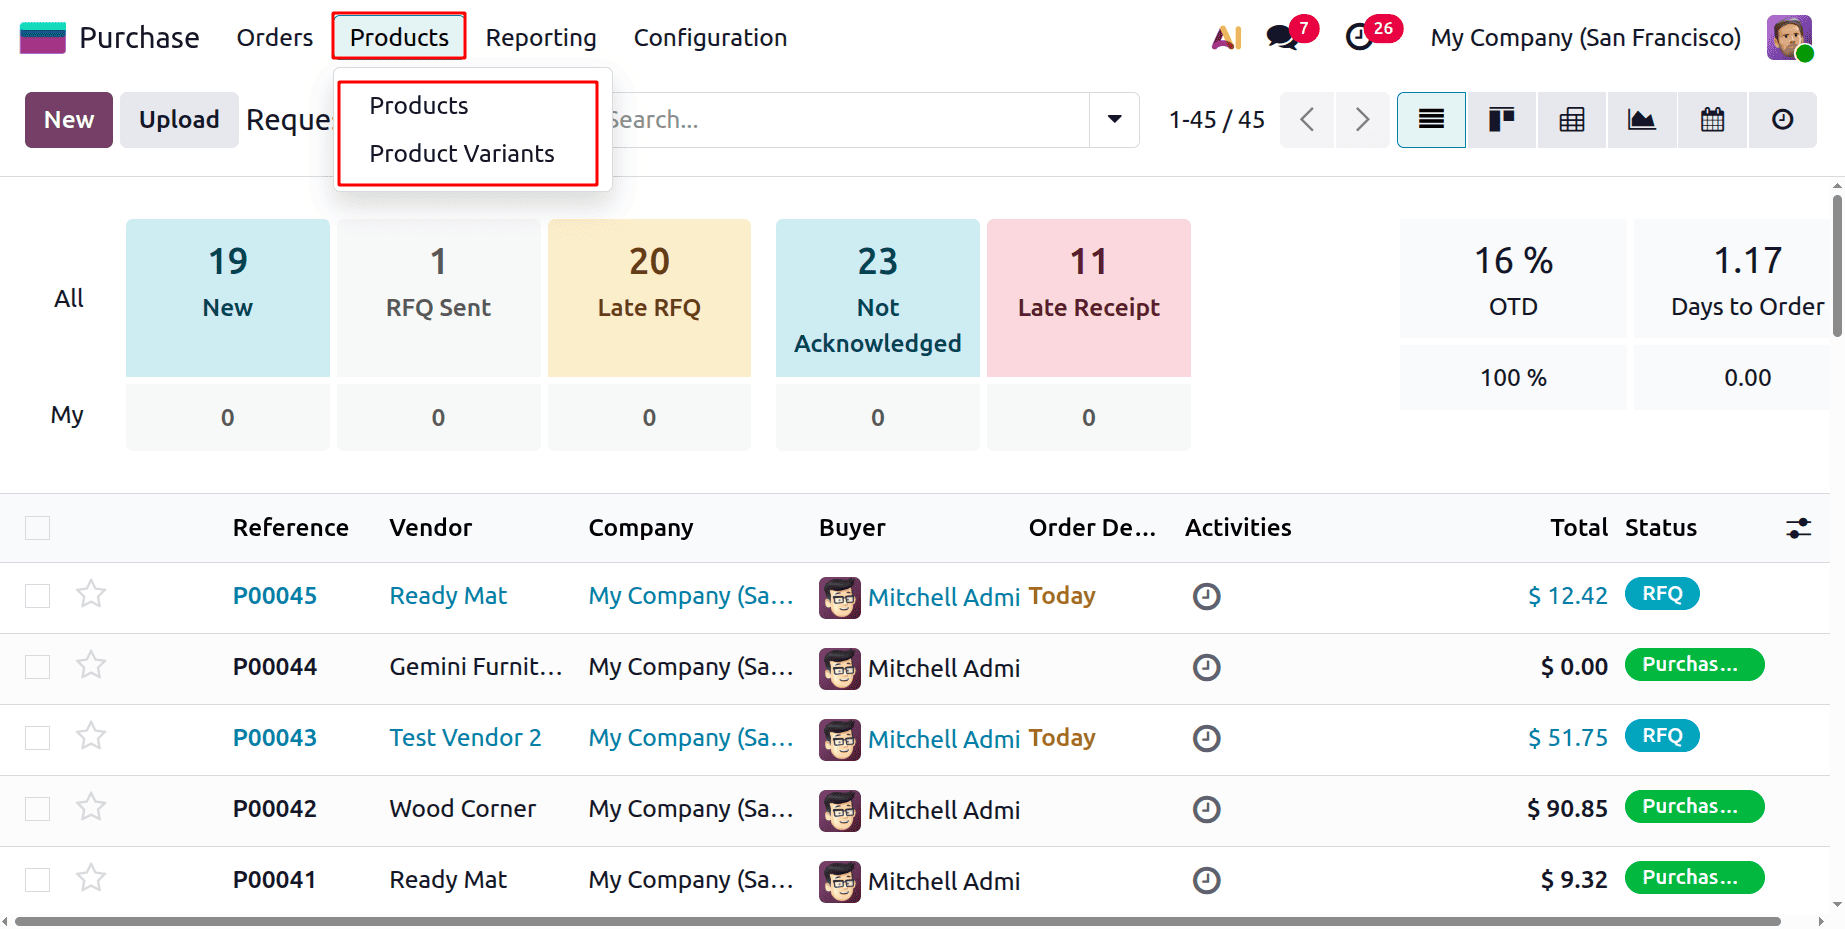The width and height of the screenshot is (1845, 929).
Task: Switch to Calendar view
Action: [x=1711, y=119]
